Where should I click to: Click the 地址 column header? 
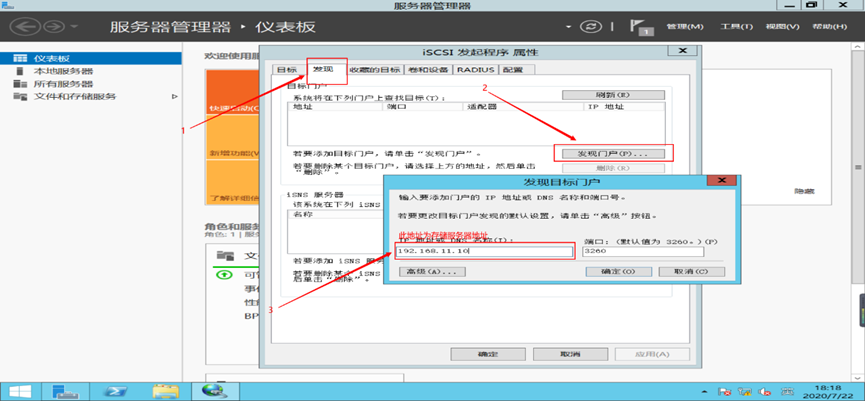(x=335, y=106)
